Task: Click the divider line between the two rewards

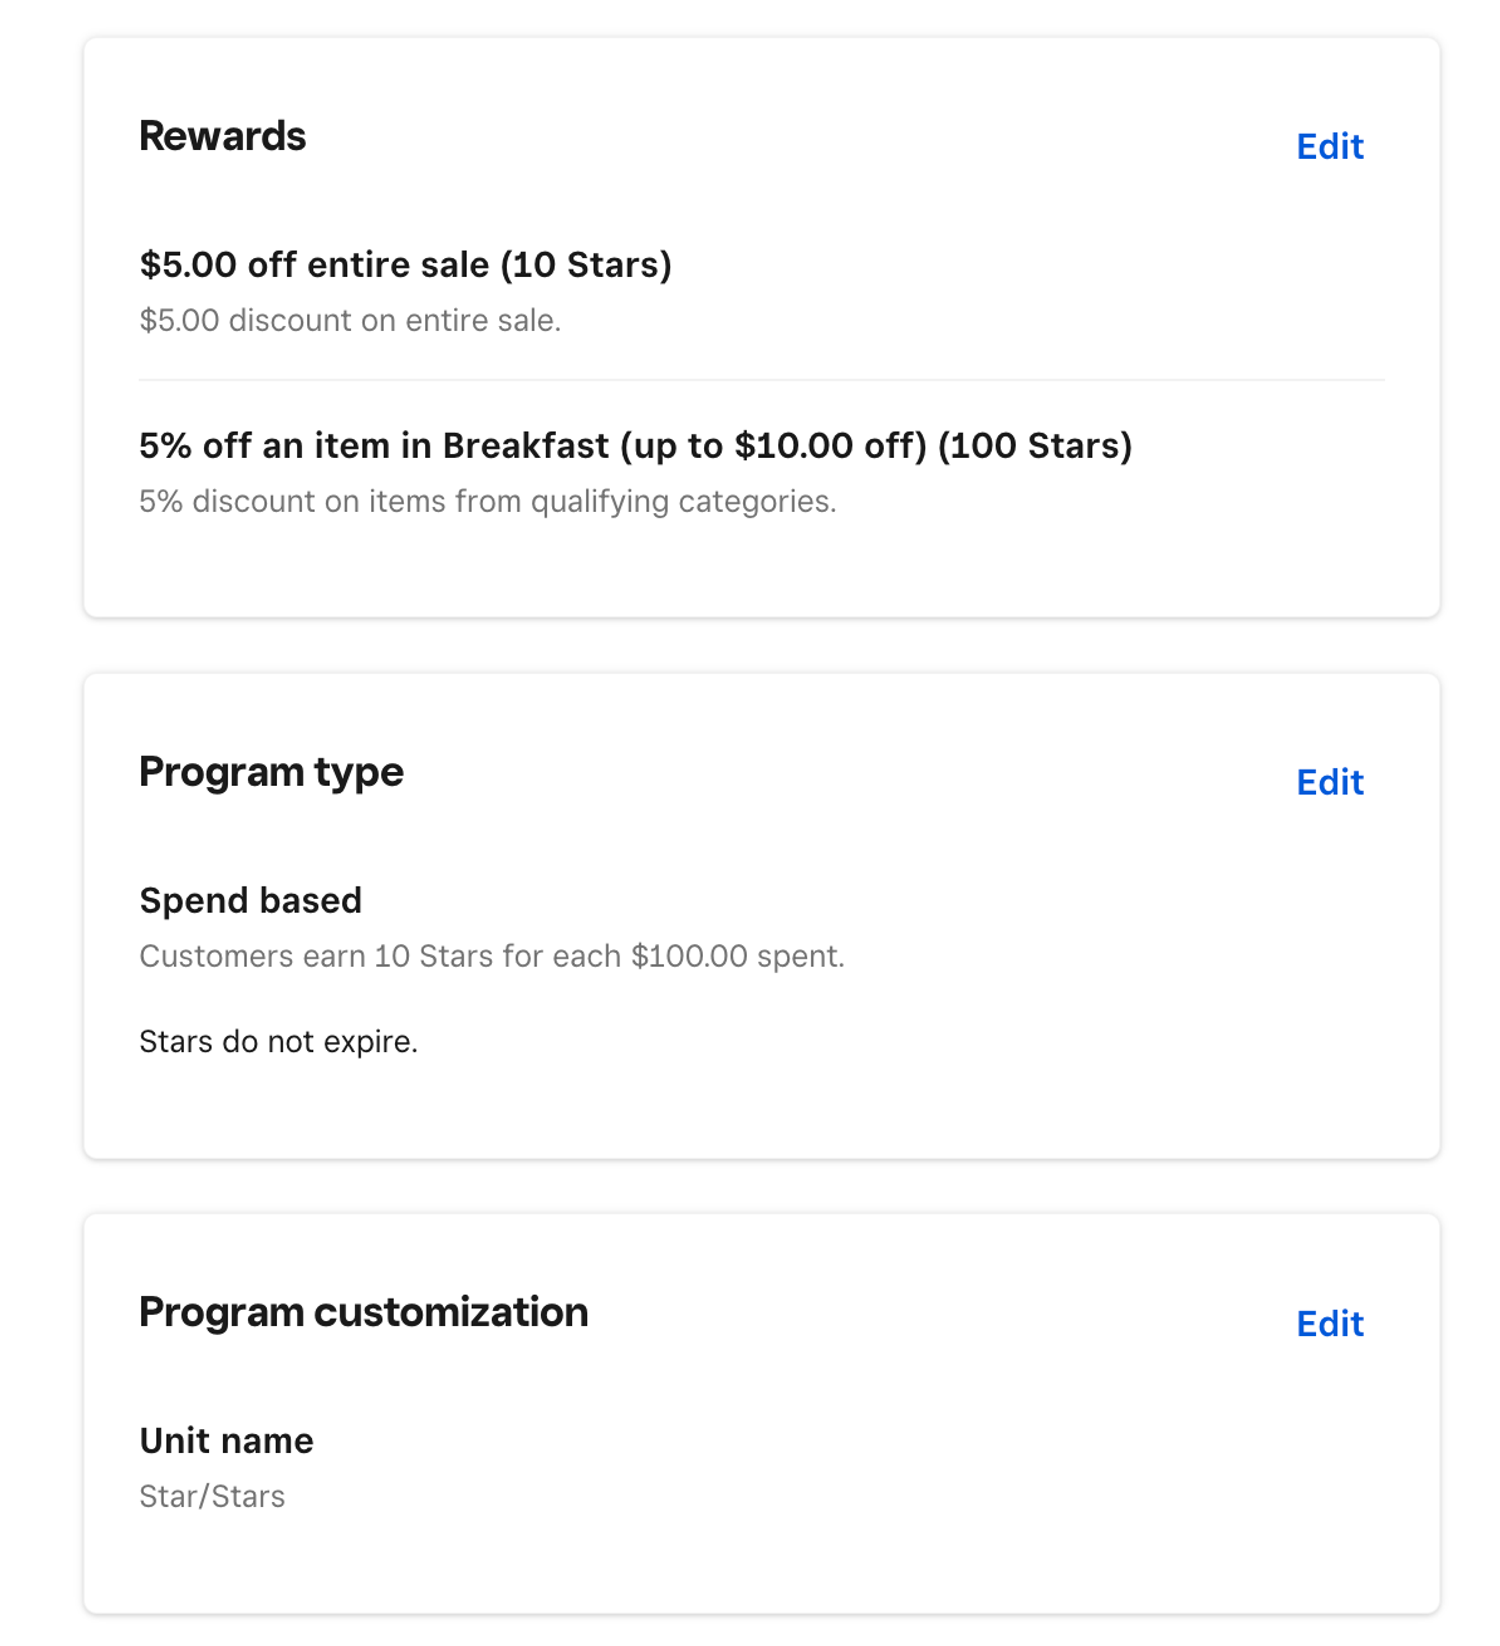Action: pyautogui.click(x=761, y=380)
